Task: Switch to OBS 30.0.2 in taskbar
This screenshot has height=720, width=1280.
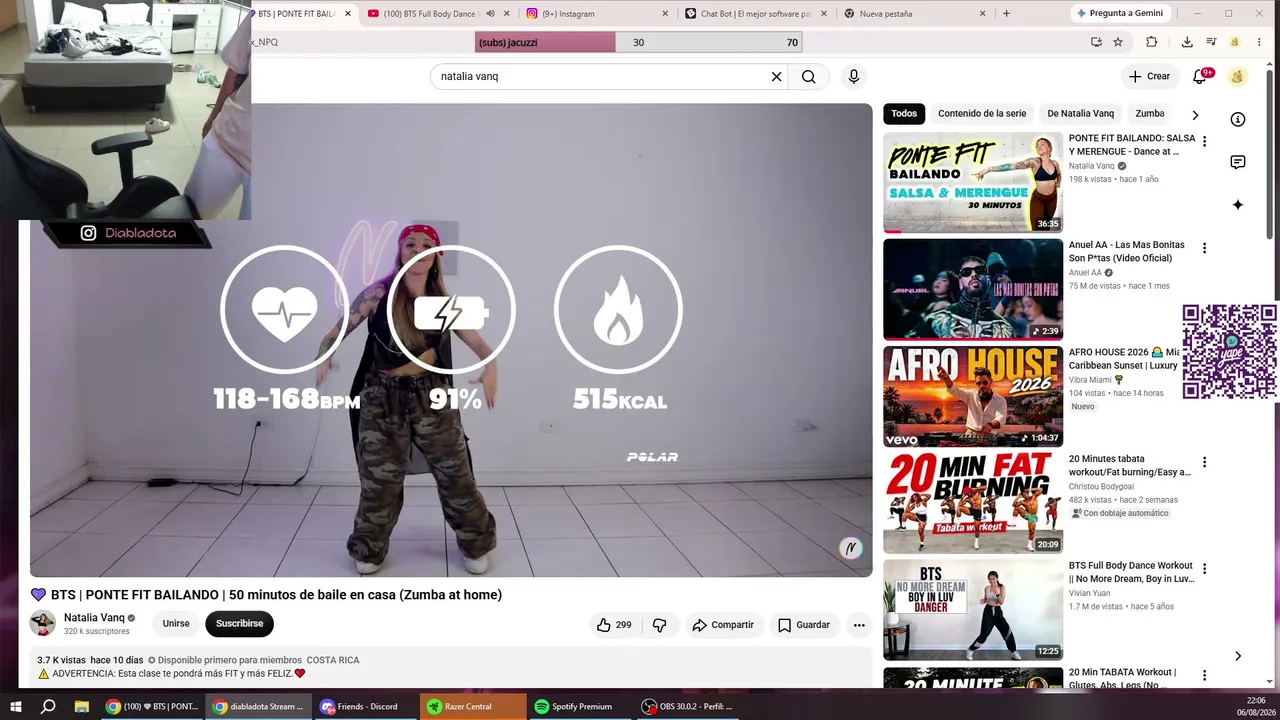Action: (x=687, y=706)
